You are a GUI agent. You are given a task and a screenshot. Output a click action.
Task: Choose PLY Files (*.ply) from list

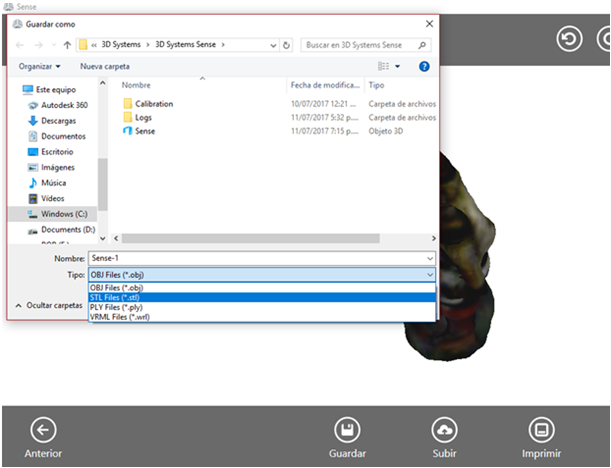[x=262, y=307]
